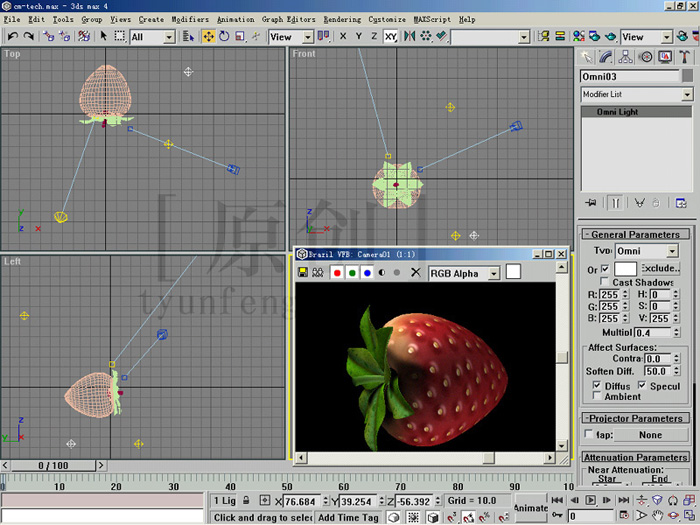The height and width of the screenshot is (525, 700).
Task: Enable projector Map checkbox
Action: 589,434
